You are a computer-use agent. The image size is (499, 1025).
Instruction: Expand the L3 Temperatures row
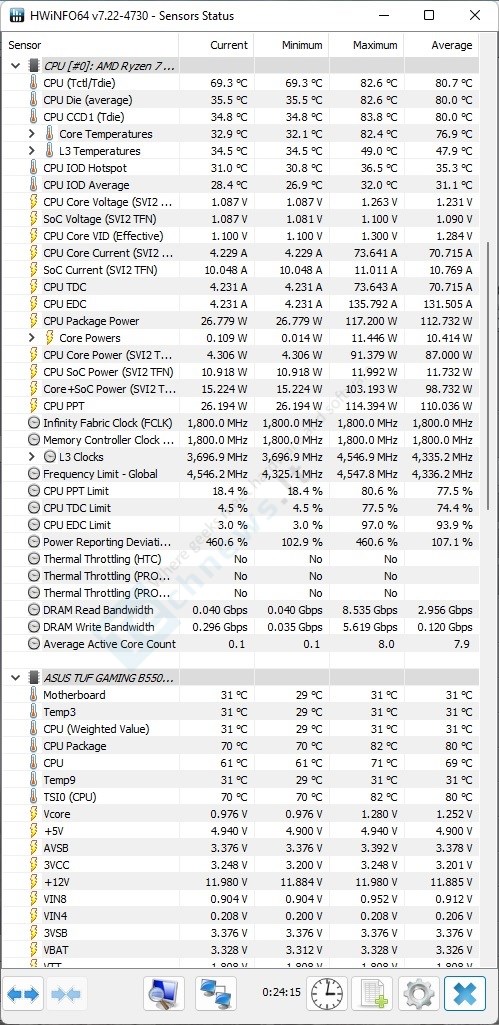coord(31,151)
